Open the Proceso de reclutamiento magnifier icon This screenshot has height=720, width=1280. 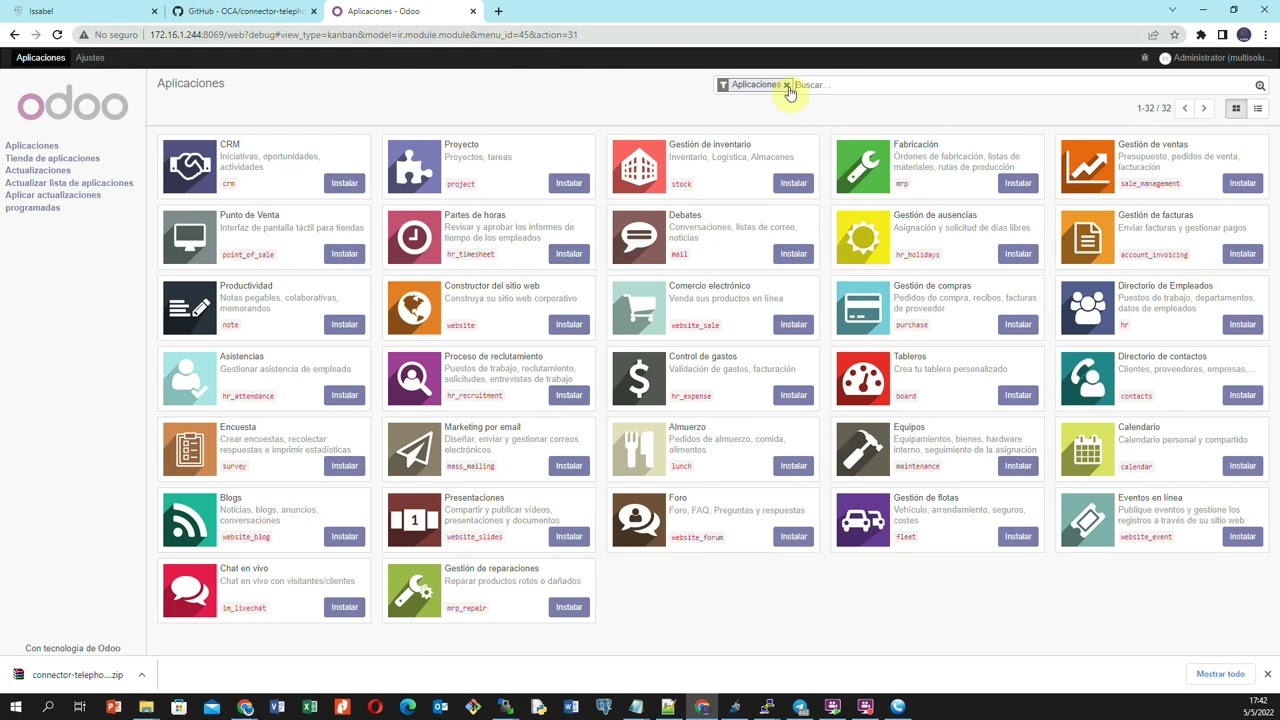[414, 378]
